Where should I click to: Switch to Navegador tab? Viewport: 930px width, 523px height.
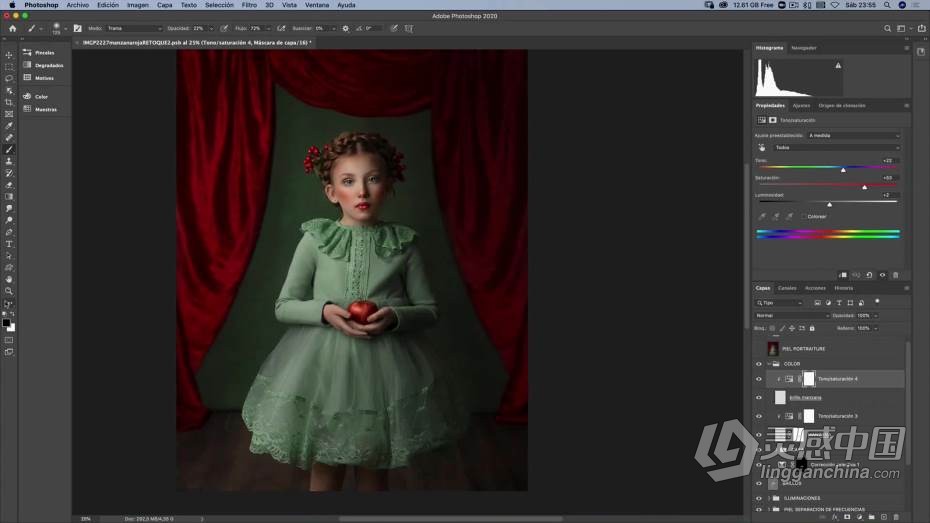coord(804,48)
